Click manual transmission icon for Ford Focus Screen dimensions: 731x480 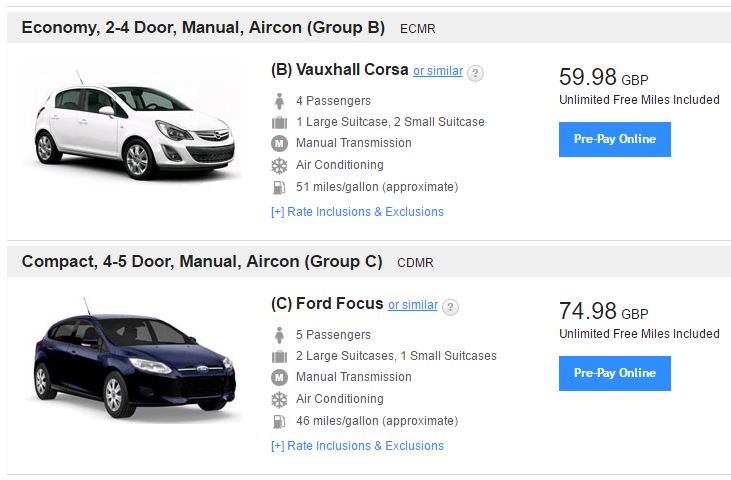pyautogui.click(x=279, y=377)
